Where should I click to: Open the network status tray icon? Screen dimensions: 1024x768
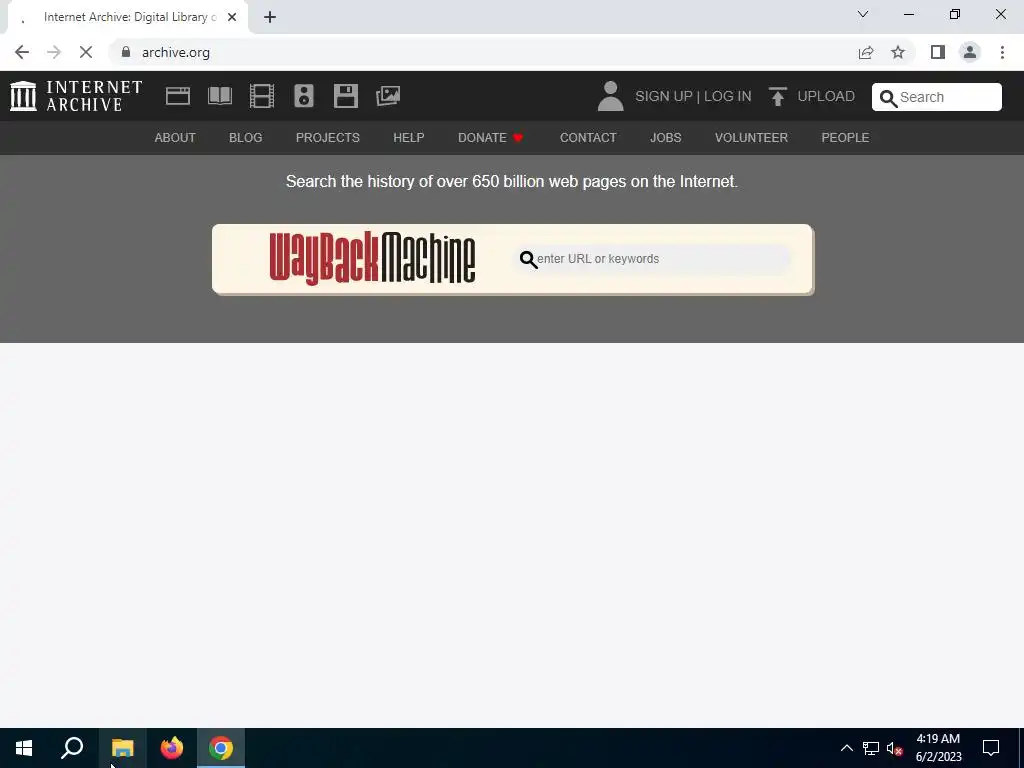tap(871, 748)
